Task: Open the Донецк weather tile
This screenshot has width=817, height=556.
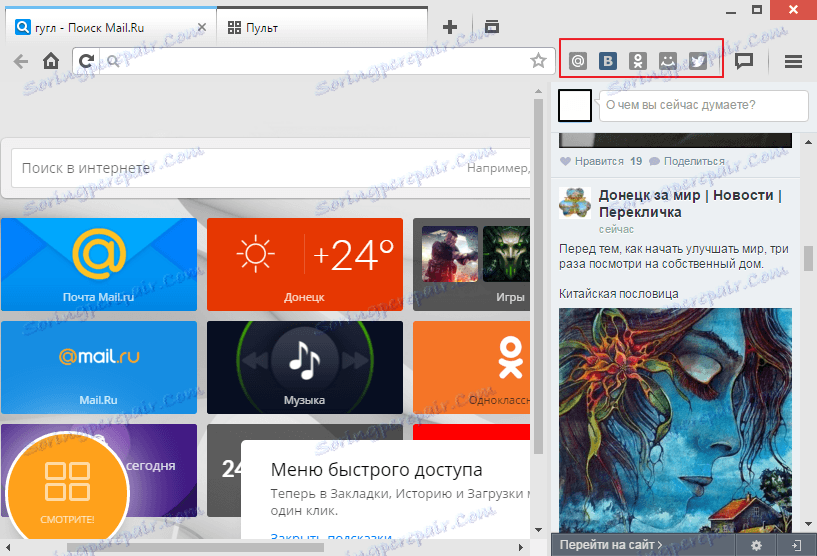Action: coord(305,264)
